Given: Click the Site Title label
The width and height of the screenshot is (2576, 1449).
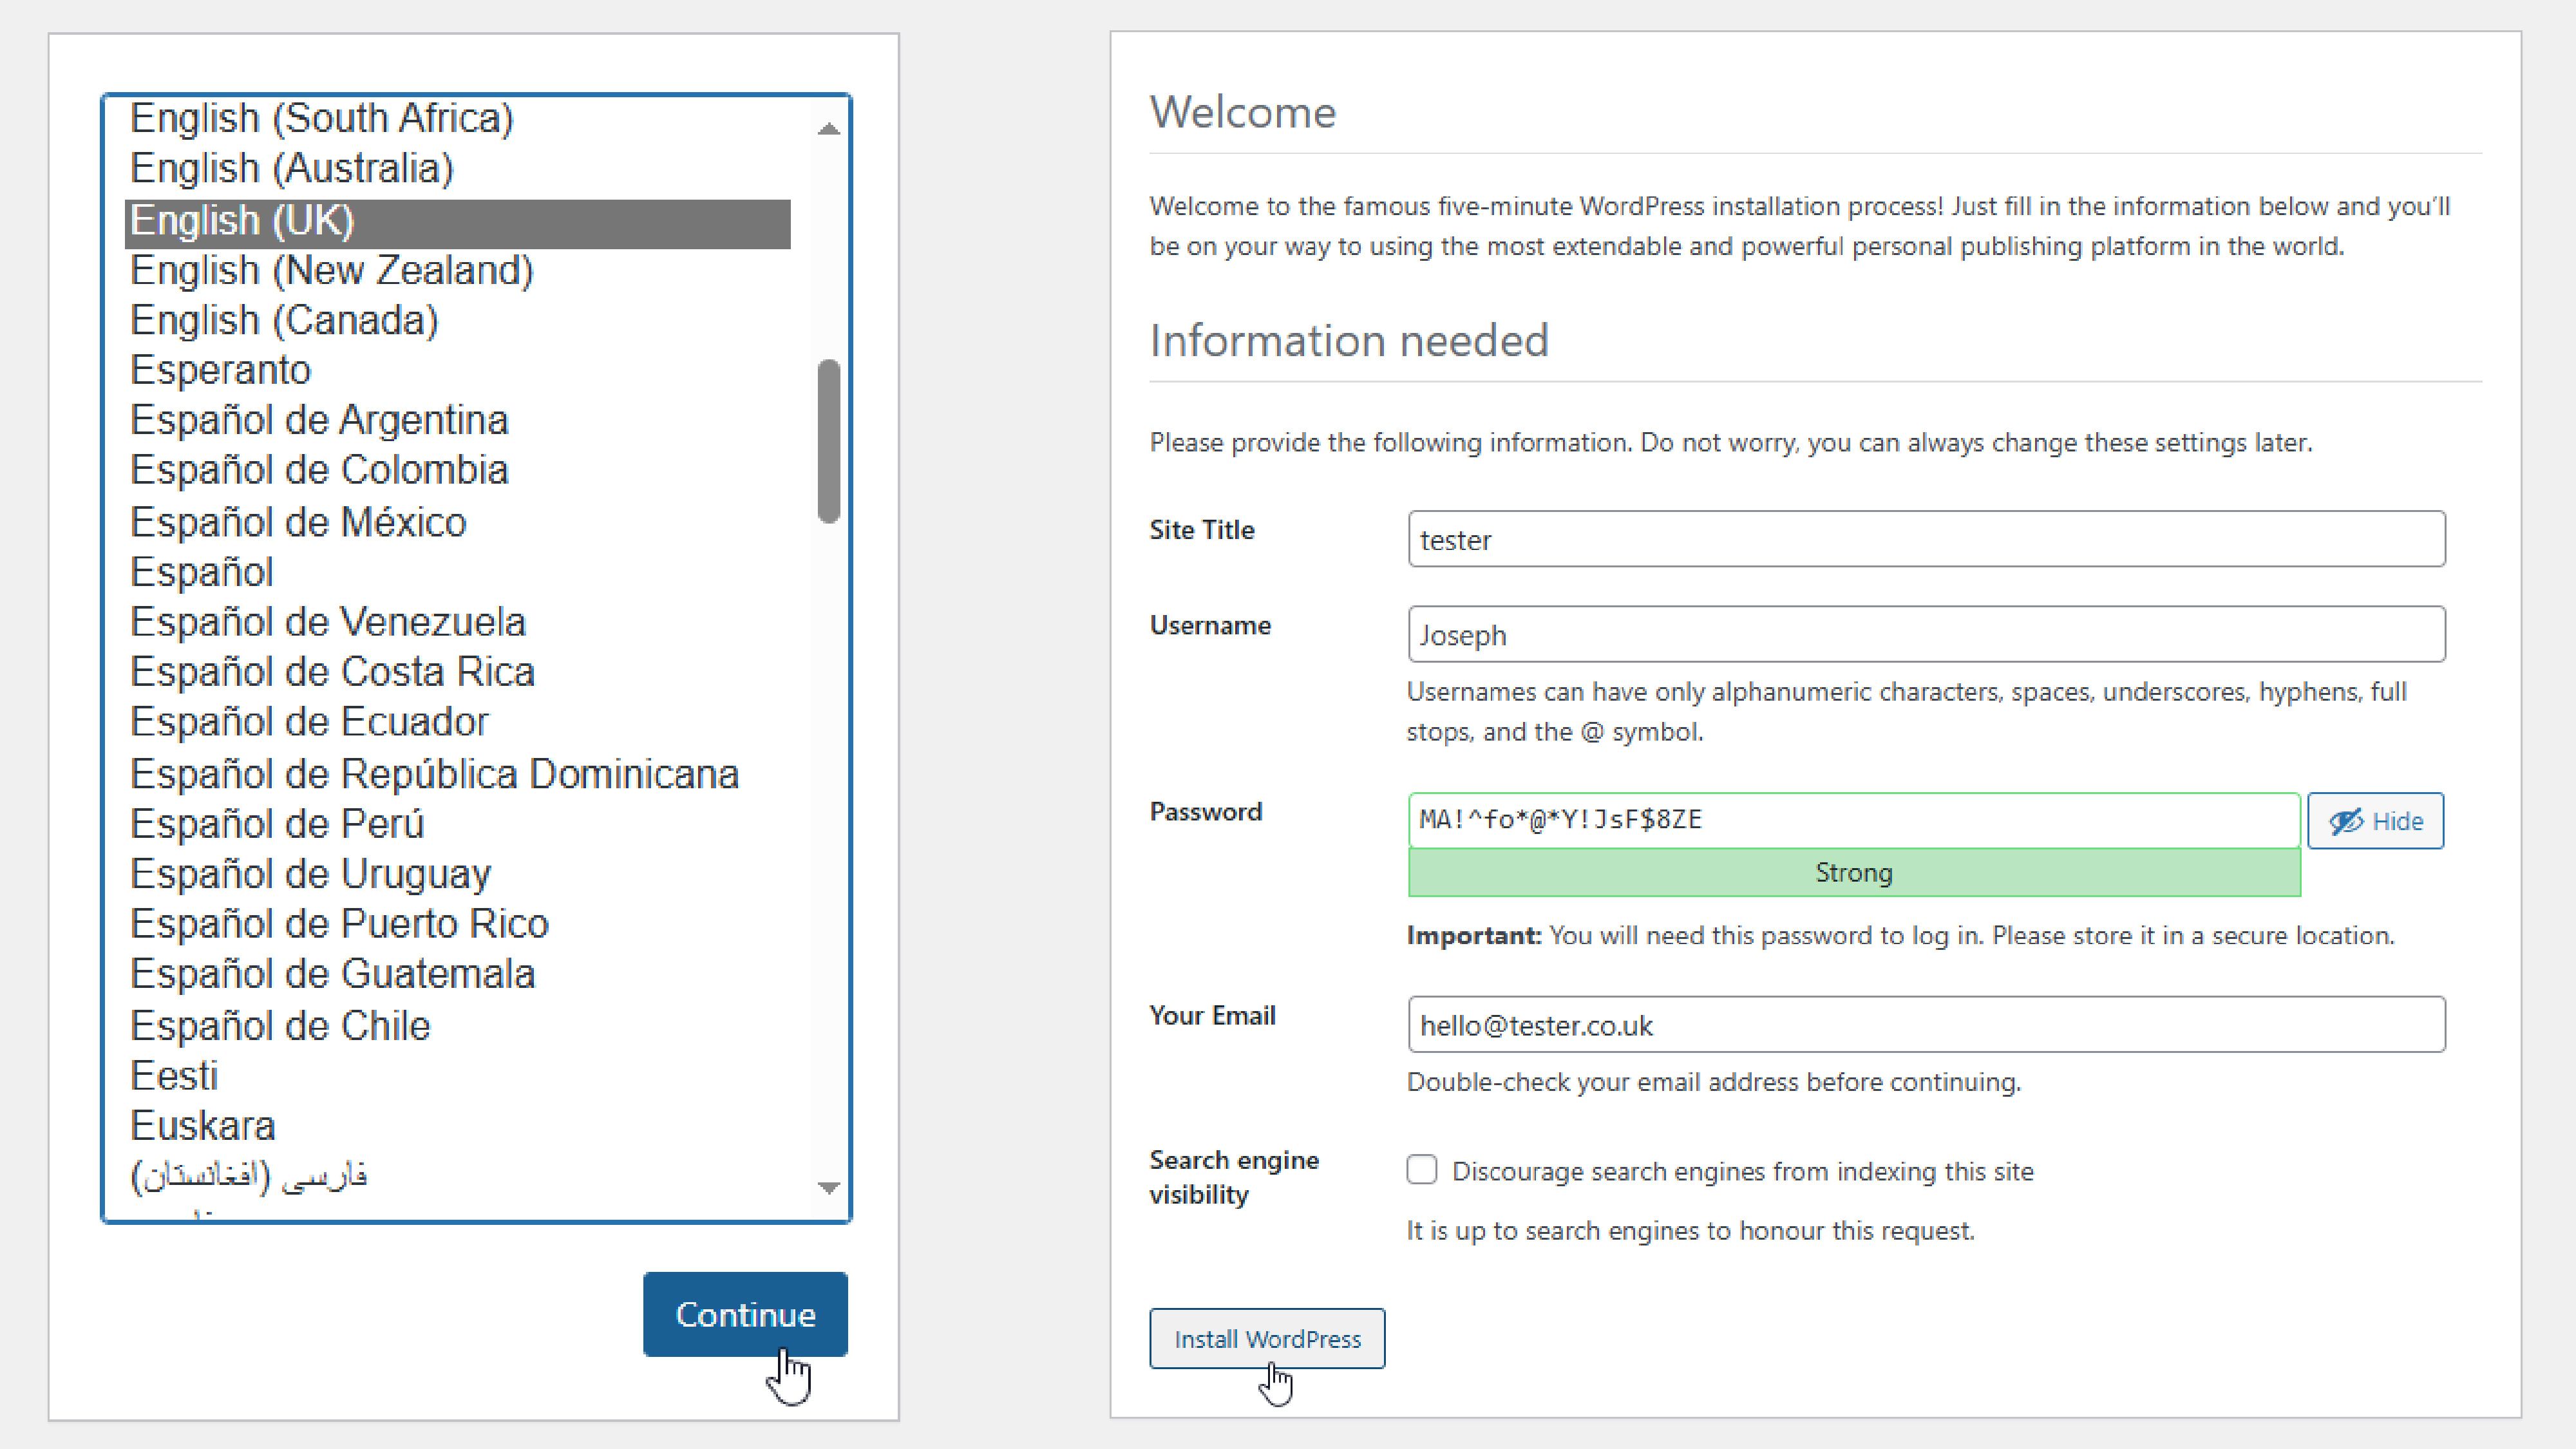Looking at the screenshot, I should [1202, 530].
